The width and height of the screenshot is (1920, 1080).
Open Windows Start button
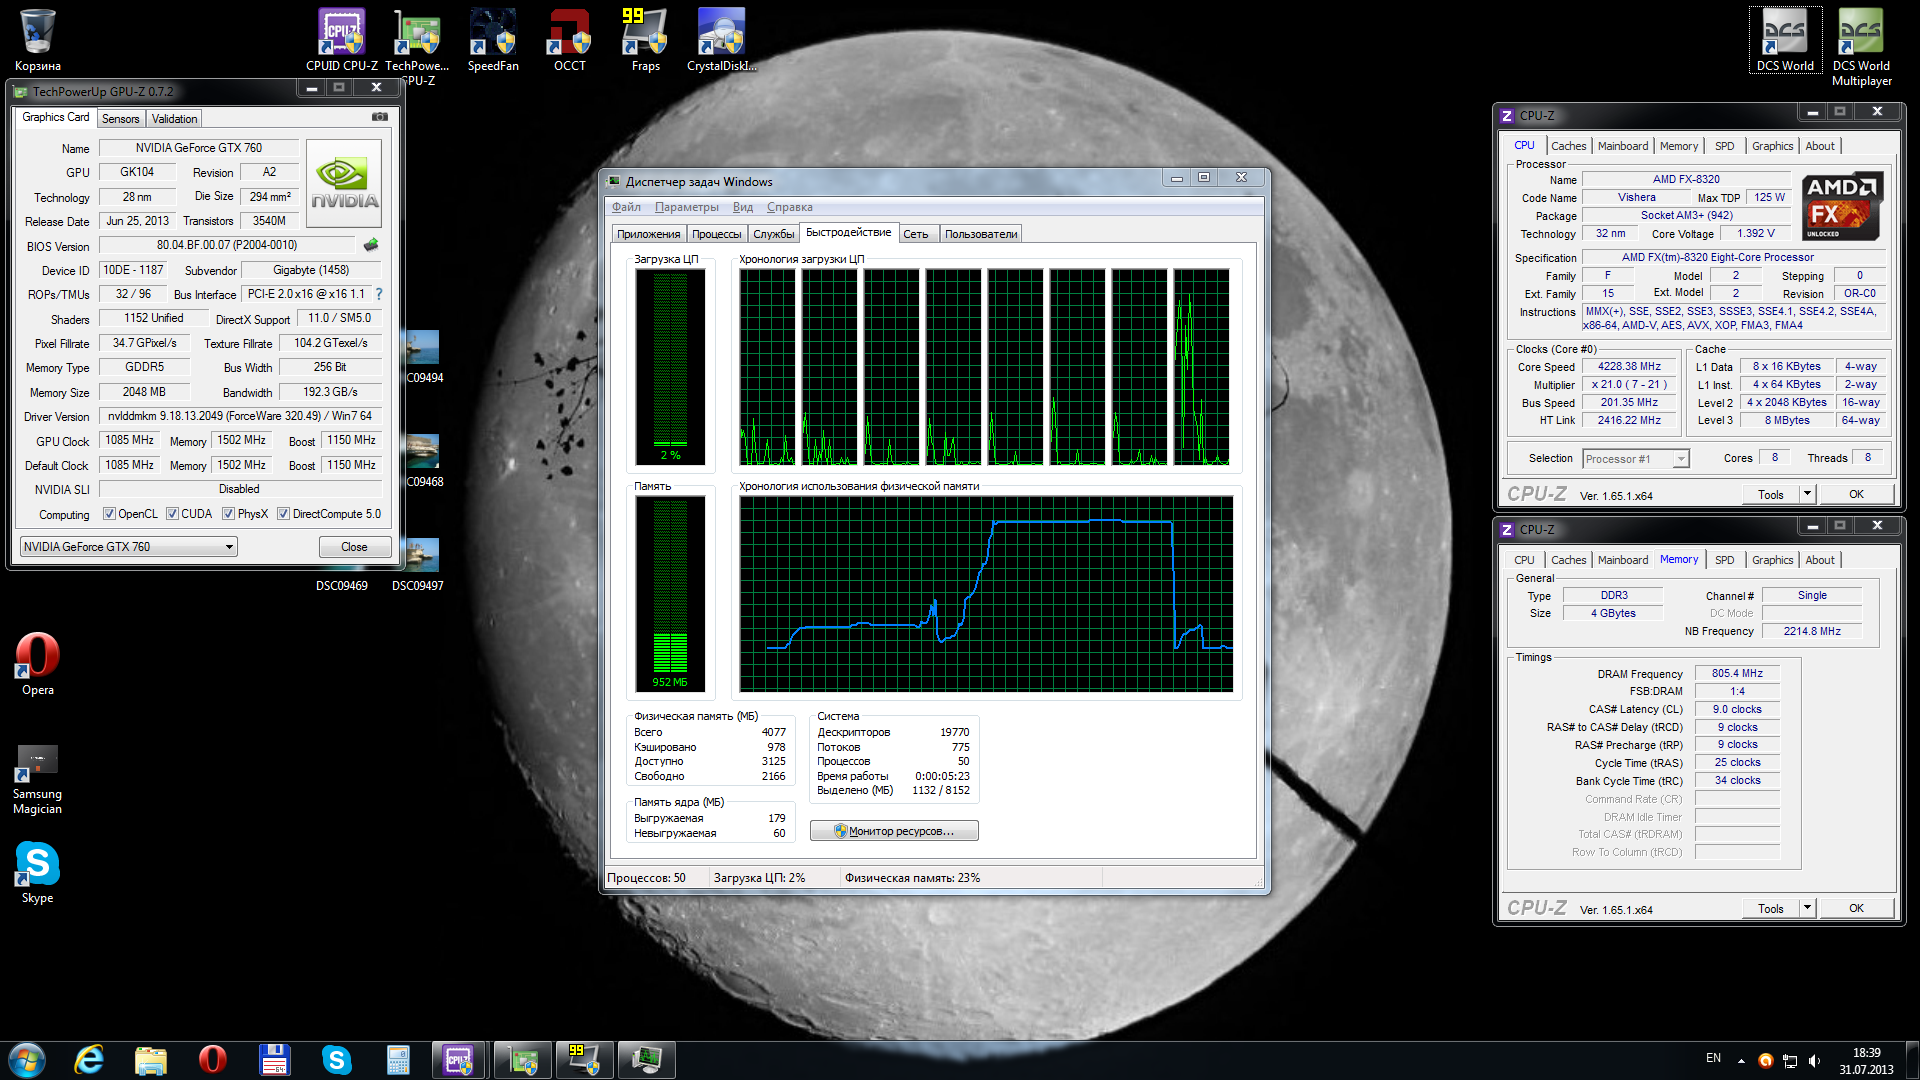click(27, 1060)
